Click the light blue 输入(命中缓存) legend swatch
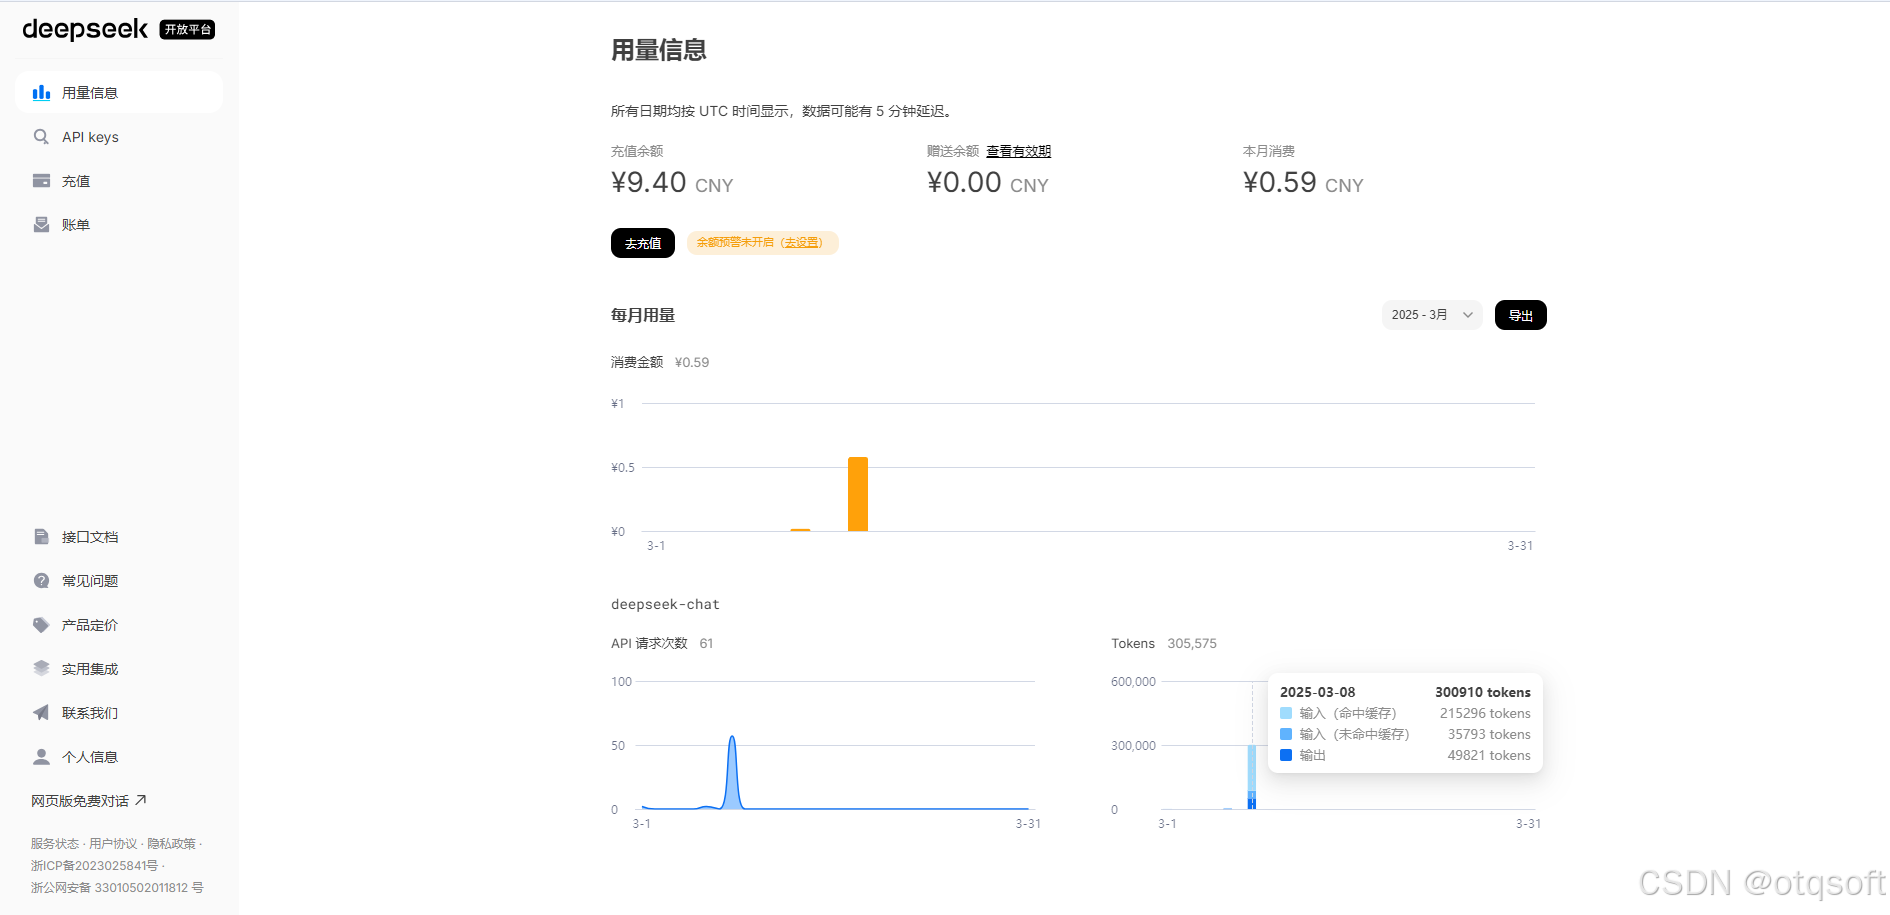 pyautogui.click(x=1286, y=713)
